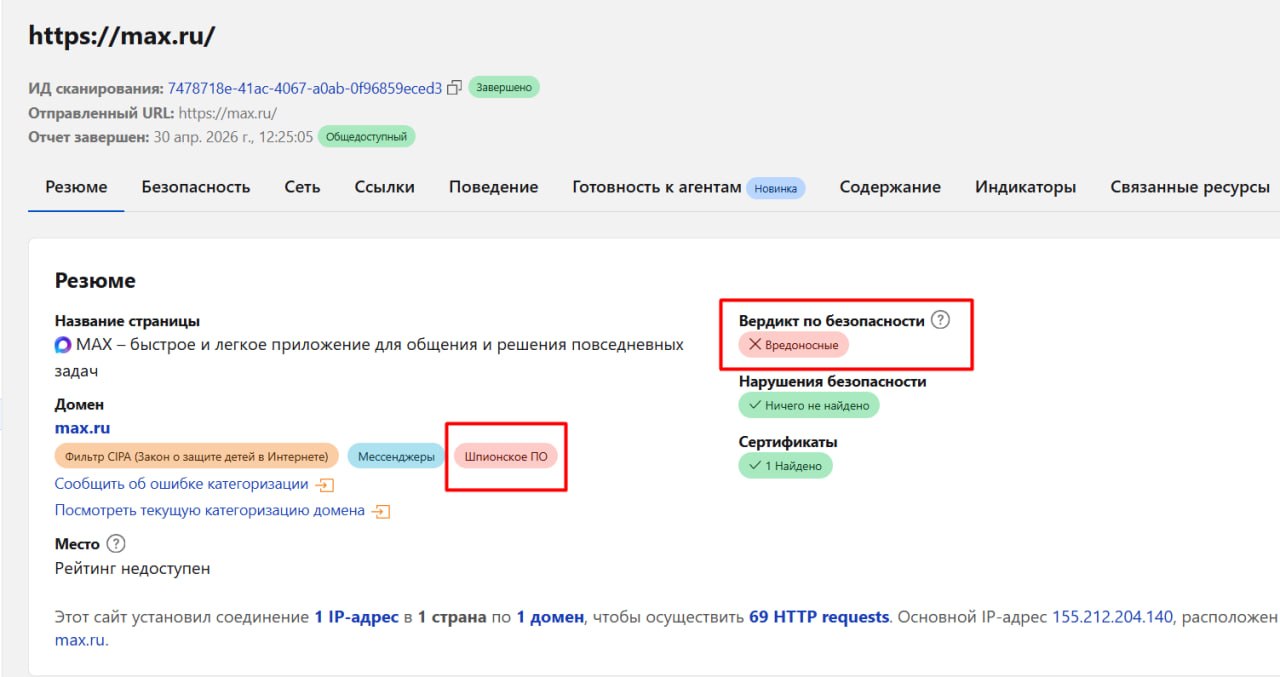The width and height of the screenshot is (1280, 677).
Task: Click the Фильтр CIPA category tag
Action: [197, 456]
